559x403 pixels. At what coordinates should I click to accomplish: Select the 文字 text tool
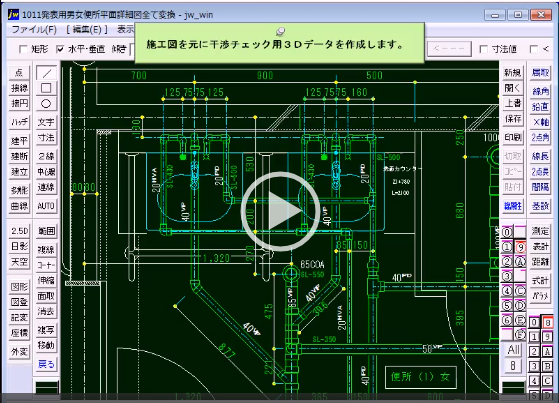click(x=46, y=122)
